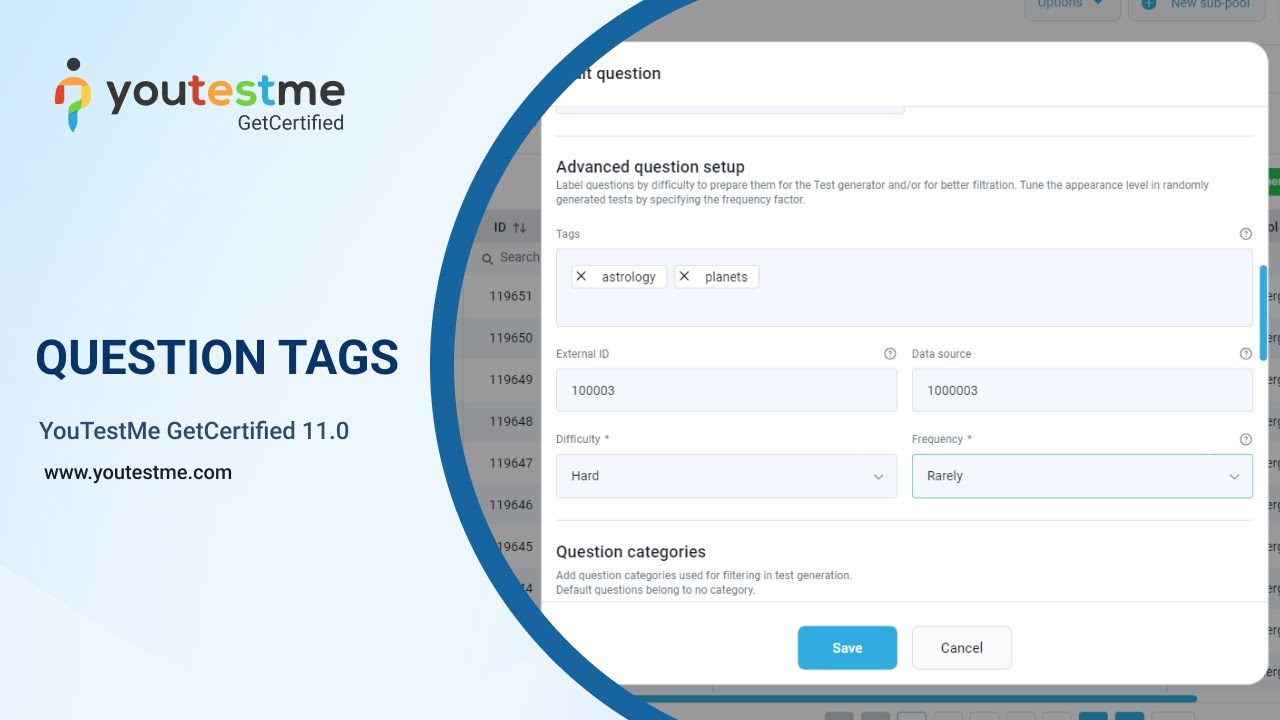Click New sub-pool button in background page

click(x=1197, y=5)
